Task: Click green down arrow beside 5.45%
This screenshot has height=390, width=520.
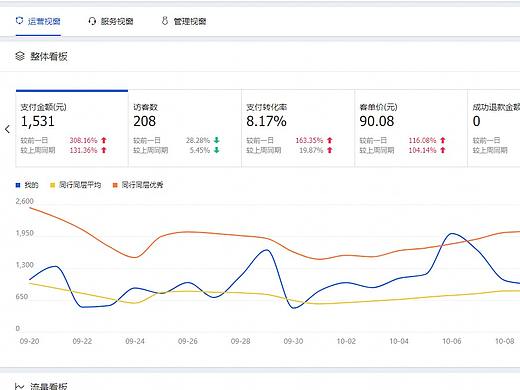Action: [x=217, y=150]
